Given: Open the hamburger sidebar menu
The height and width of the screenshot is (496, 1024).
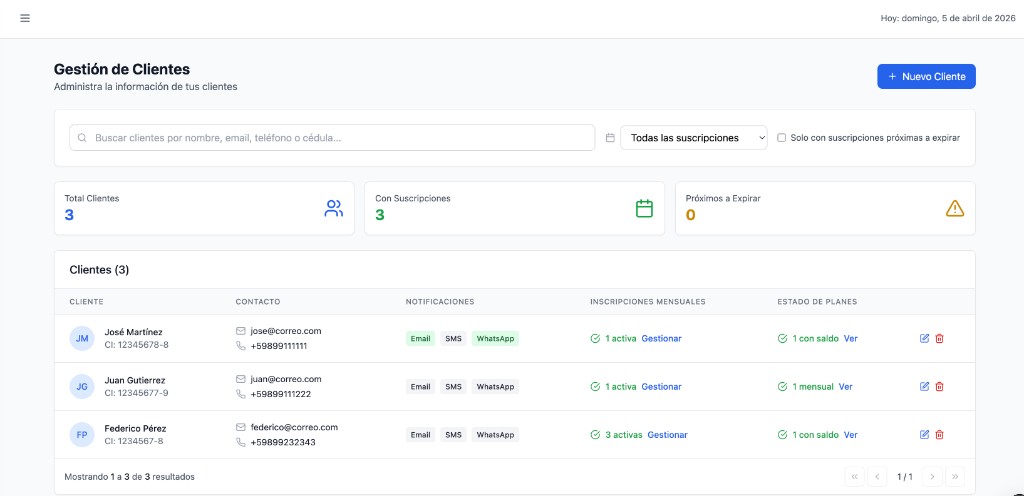Looking at the screenshot, I should [x=25, y=18].
